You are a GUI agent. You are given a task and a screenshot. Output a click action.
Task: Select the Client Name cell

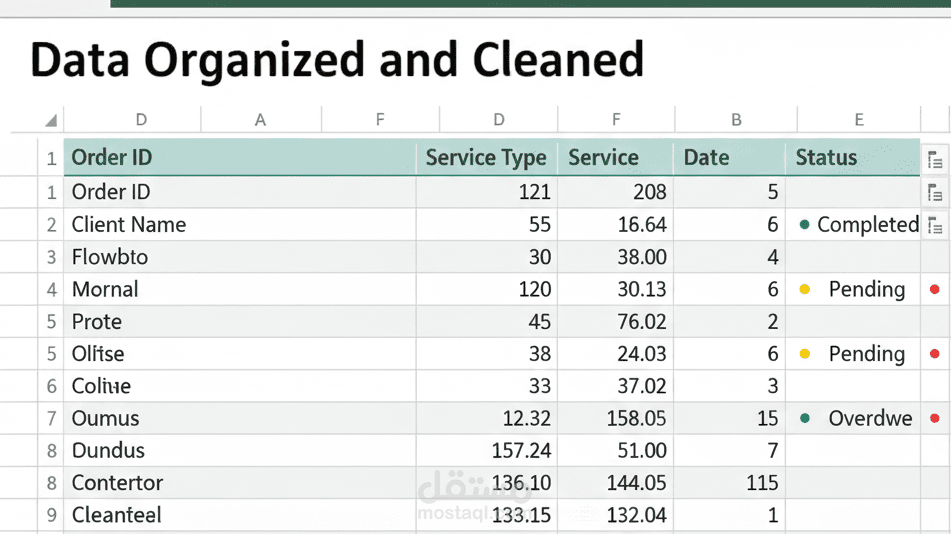pos(240,225)
